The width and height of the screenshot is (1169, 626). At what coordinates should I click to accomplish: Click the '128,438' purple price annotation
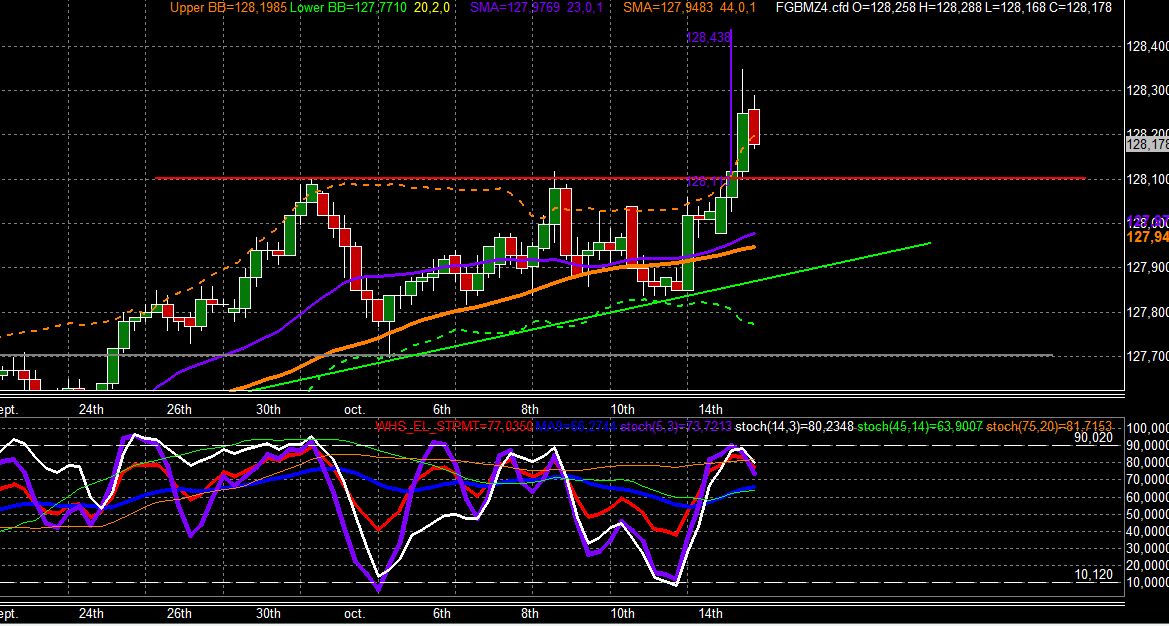click(707, 37)
